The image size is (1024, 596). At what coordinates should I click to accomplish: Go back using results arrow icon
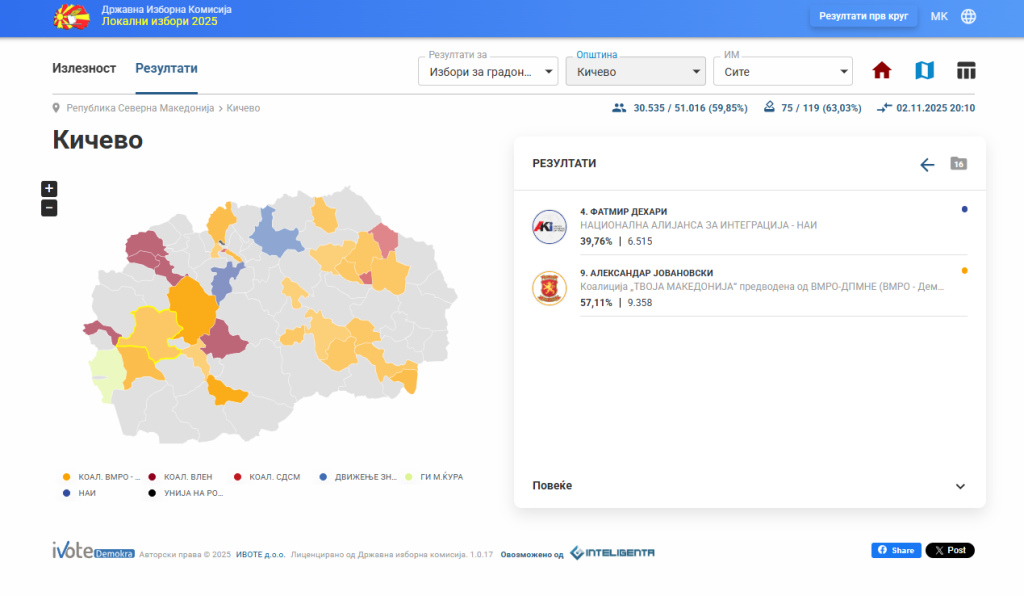coord(927,164)
